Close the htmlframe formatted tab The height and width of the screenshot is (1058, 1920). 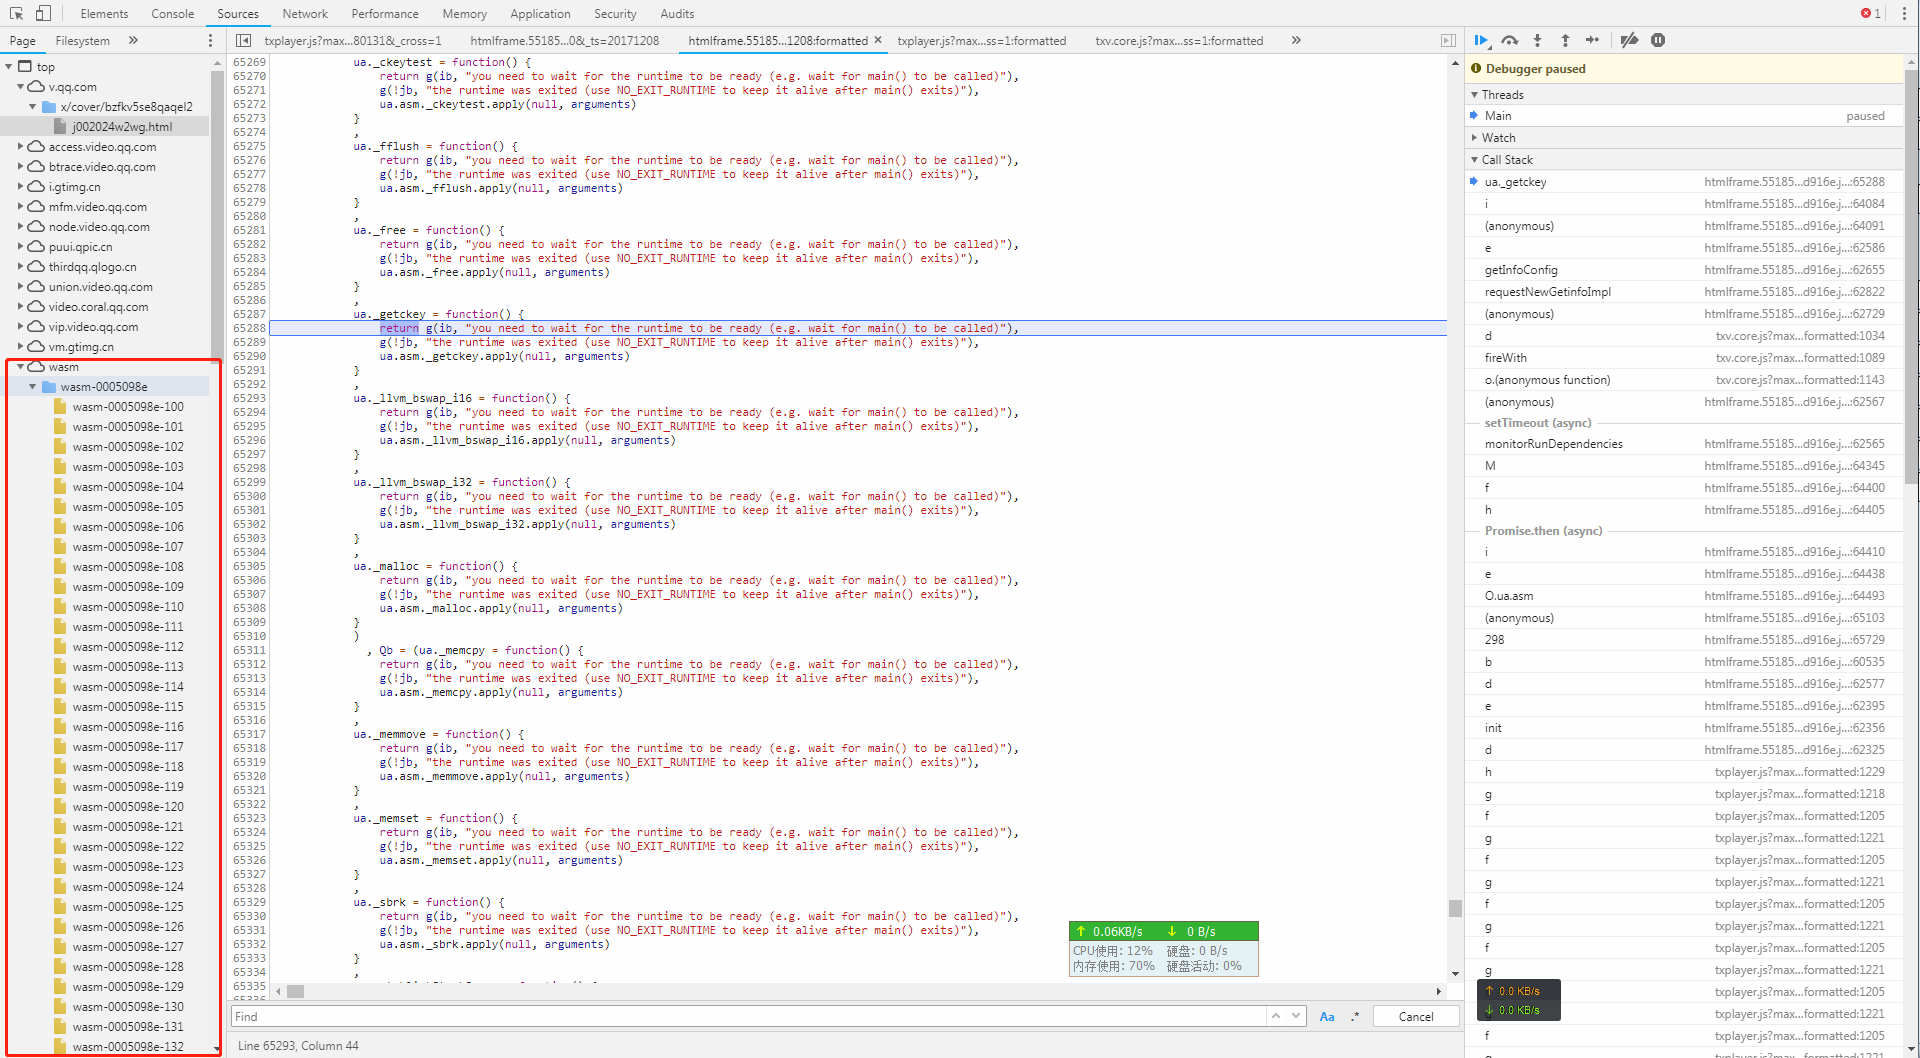click(878, 40)
